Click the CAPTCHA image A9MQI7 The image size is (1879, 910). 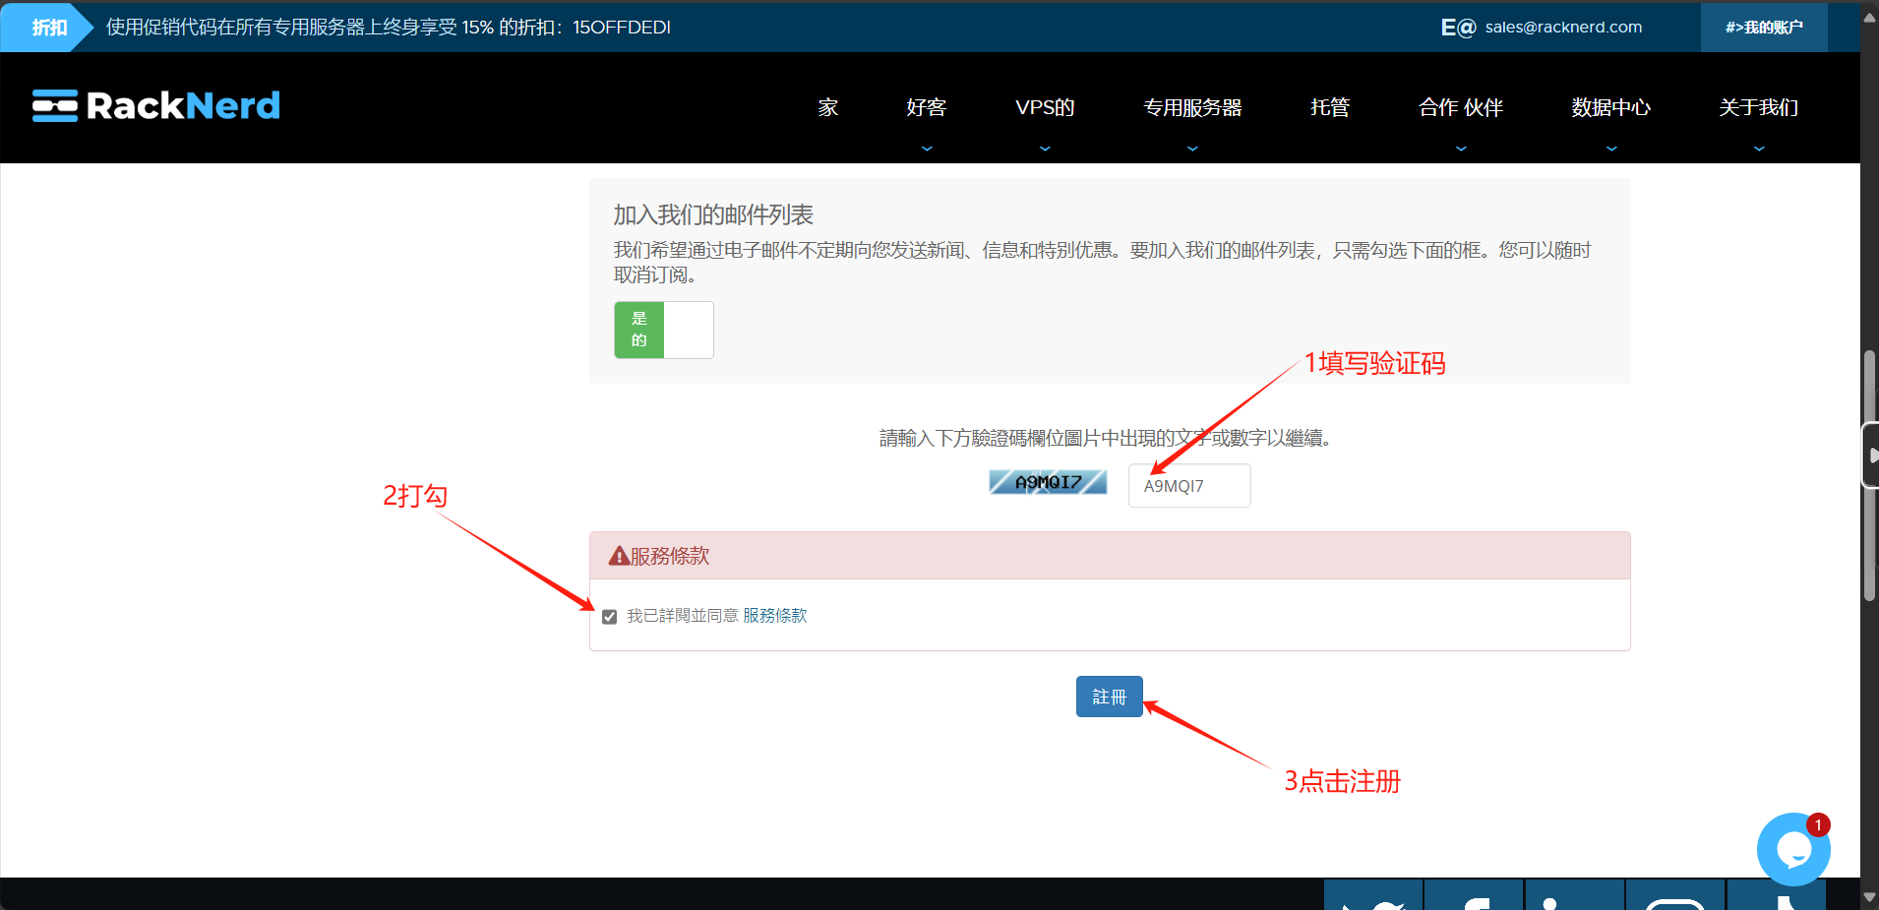click(1047, 482)
